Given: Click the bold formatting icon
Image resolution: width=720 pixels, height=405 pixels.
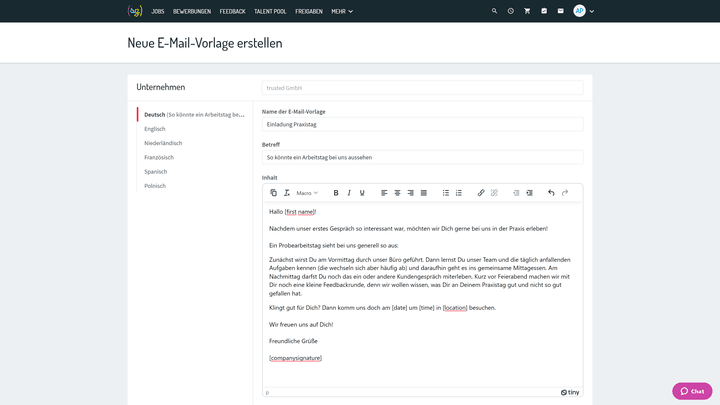Looking at the screenshot, I should click(336, 193).
